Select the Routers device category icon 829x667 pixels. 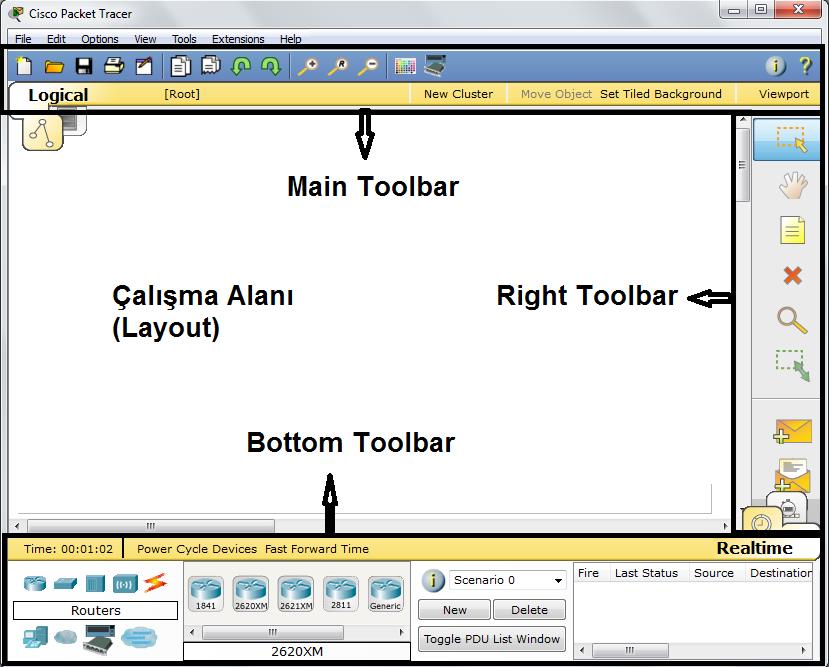point(35,583)
